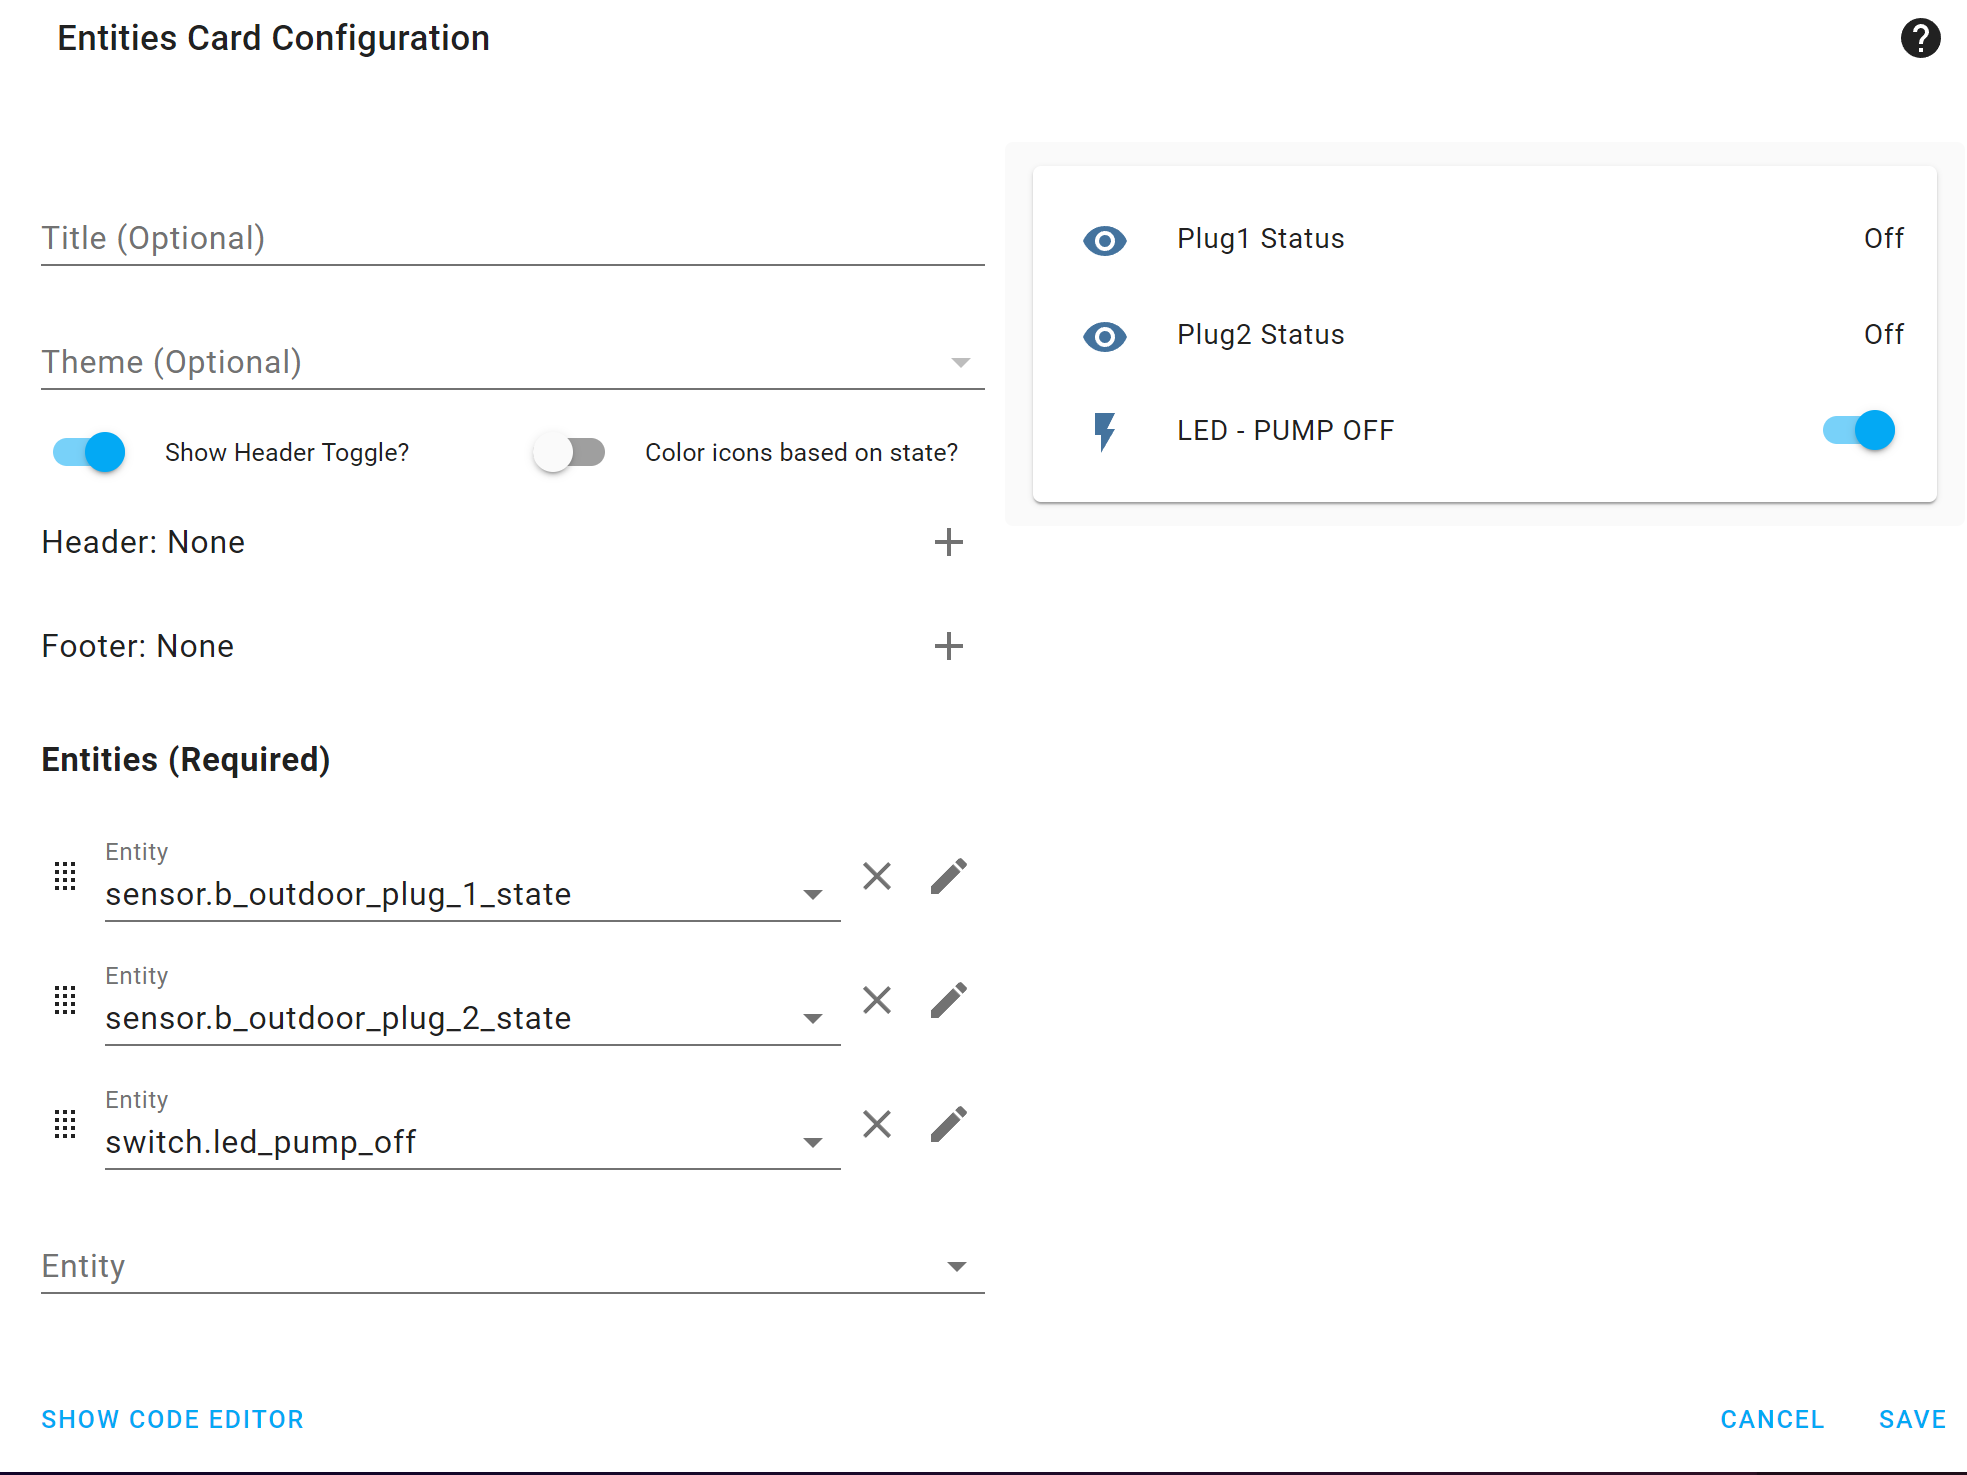
Task: Remove the sensor.b_outdoor_plug_2_state entity row
Action: [877, 1000]
